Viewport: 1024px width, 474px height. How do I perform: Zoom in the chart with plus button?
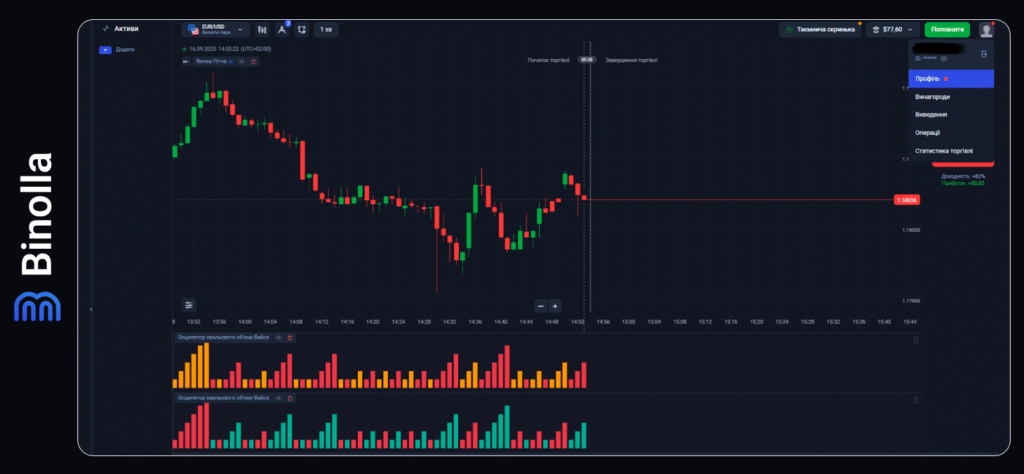point(555,306)
